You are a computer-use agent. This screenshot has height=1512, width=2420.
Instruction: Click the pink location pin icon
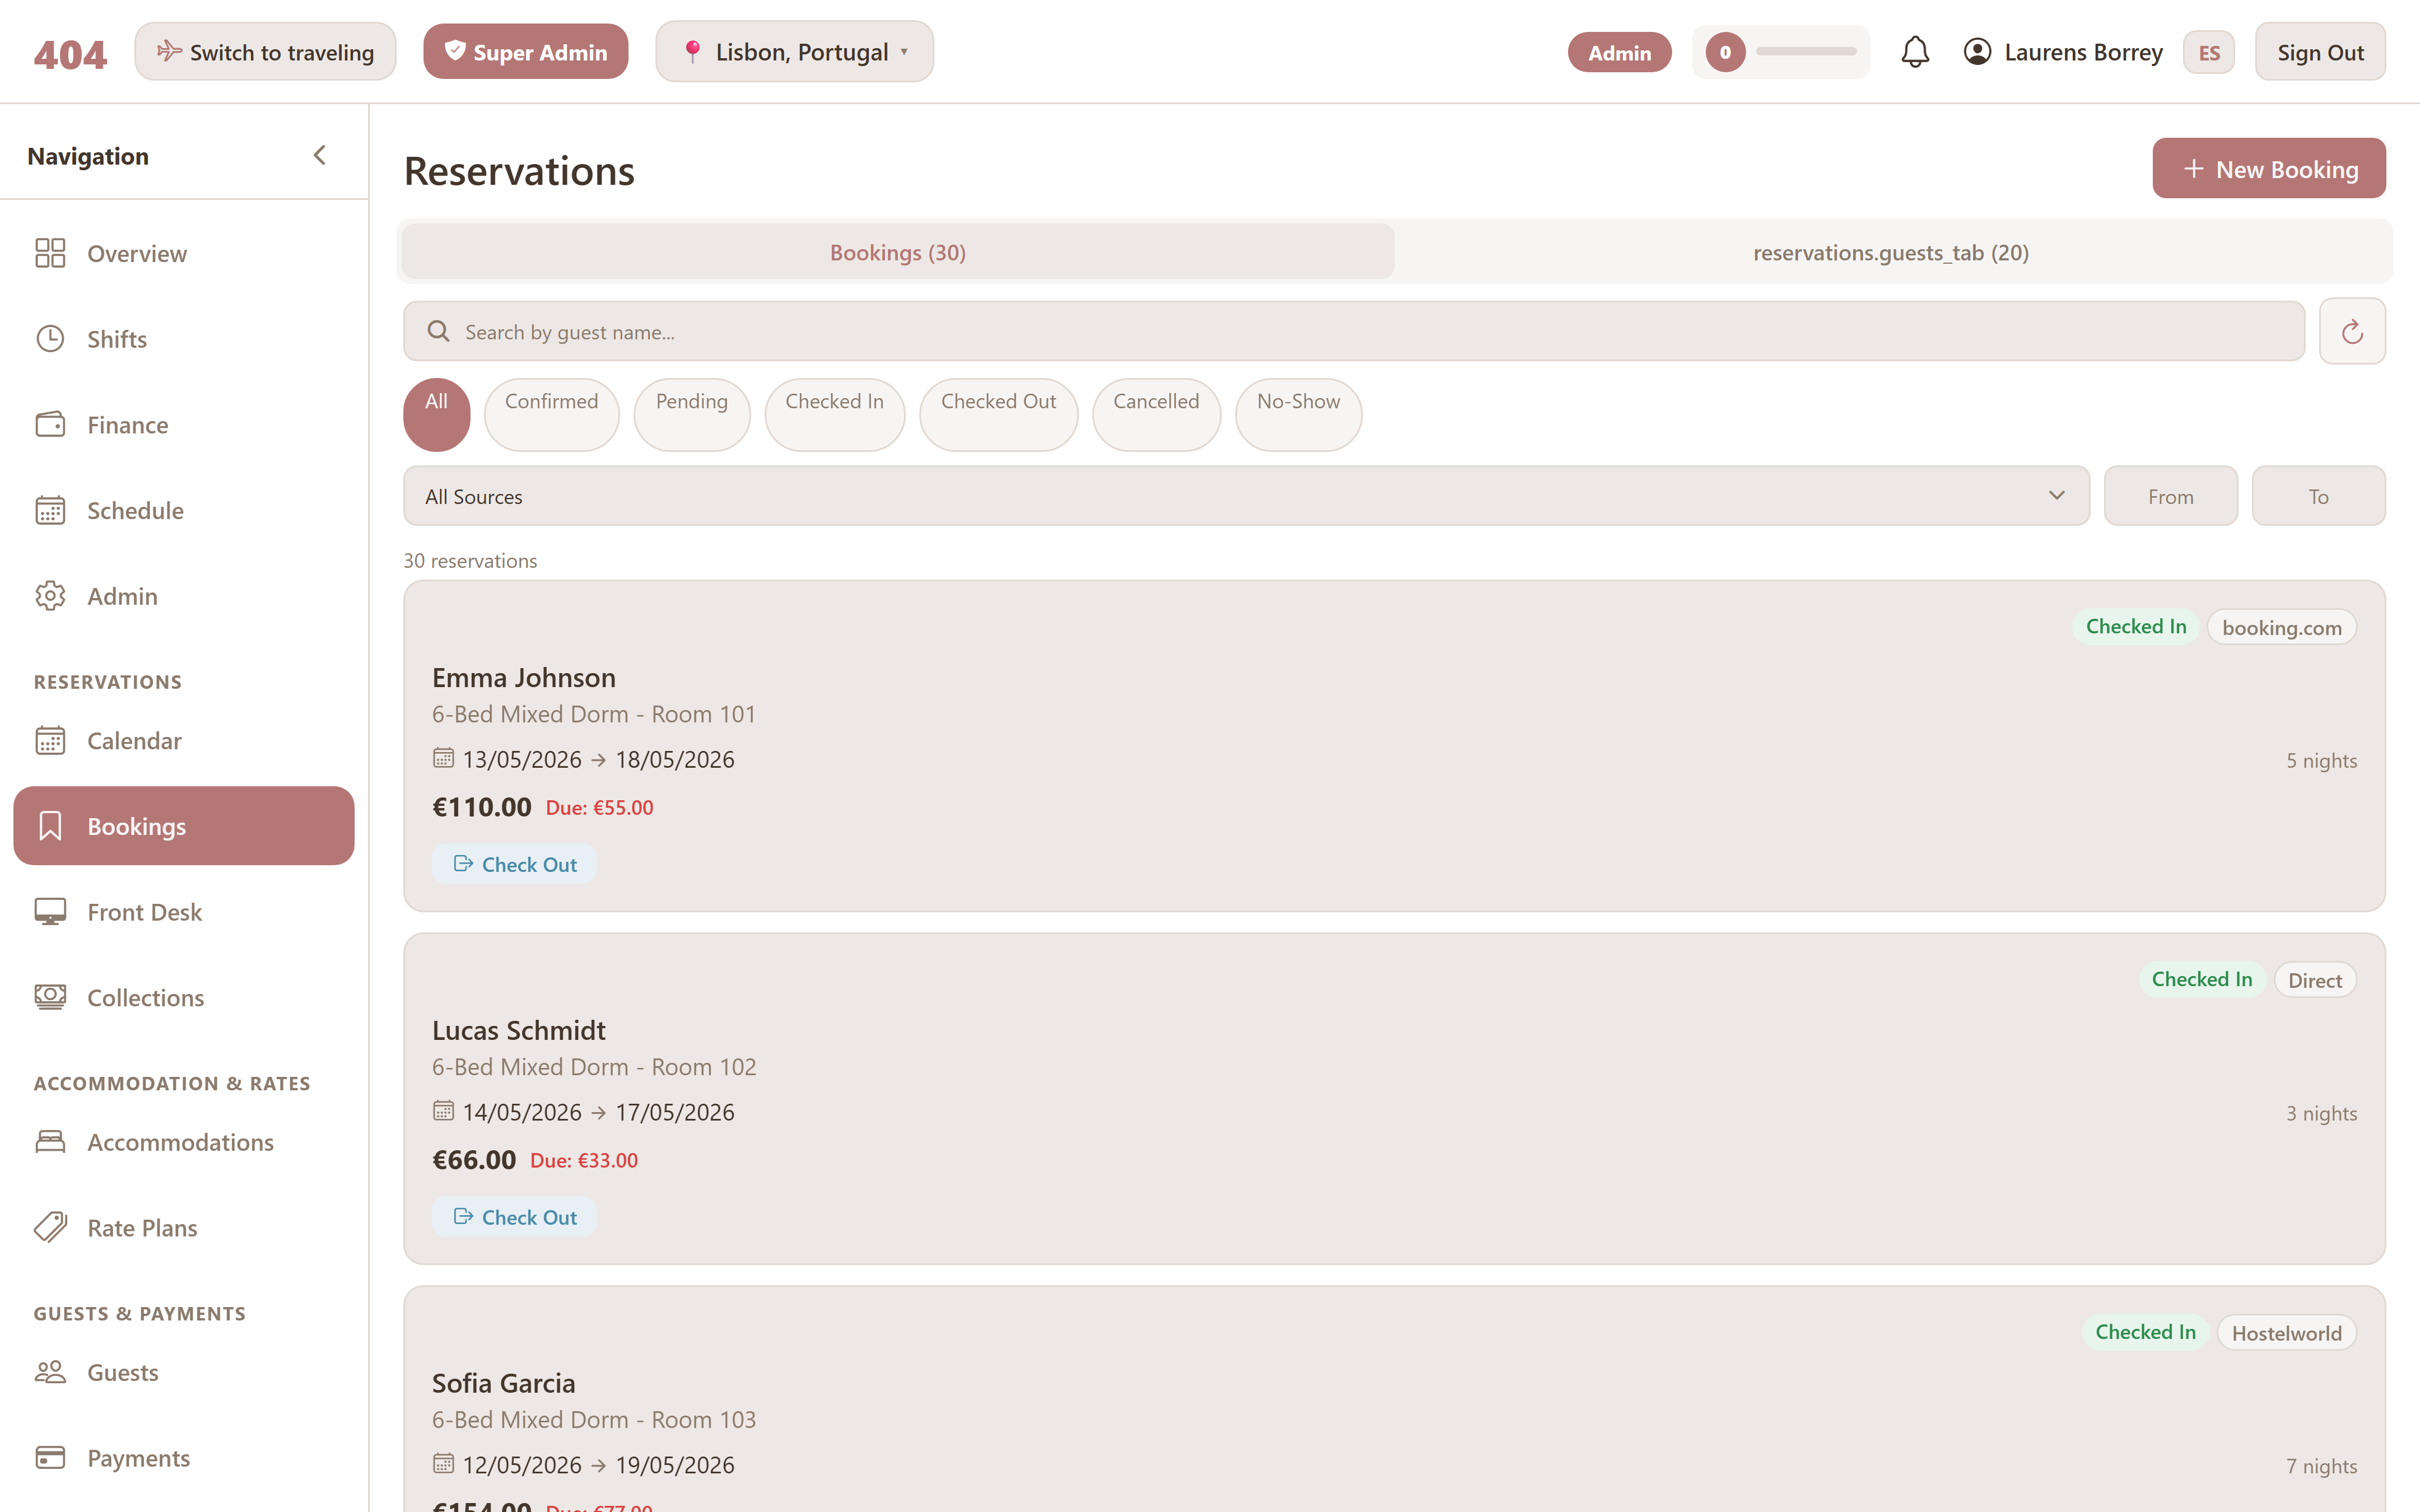(692, 52)
